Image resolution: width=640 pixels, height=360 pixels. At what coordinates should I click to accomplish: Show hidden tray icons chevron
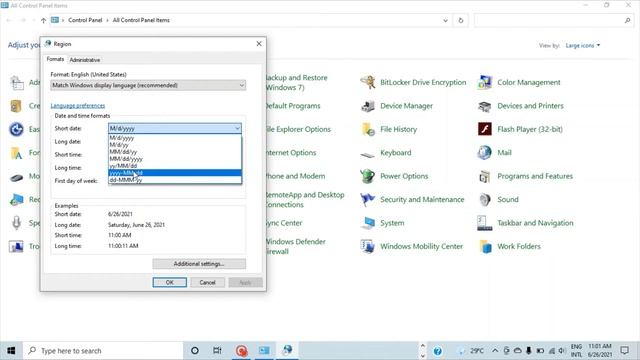[495, 351]
